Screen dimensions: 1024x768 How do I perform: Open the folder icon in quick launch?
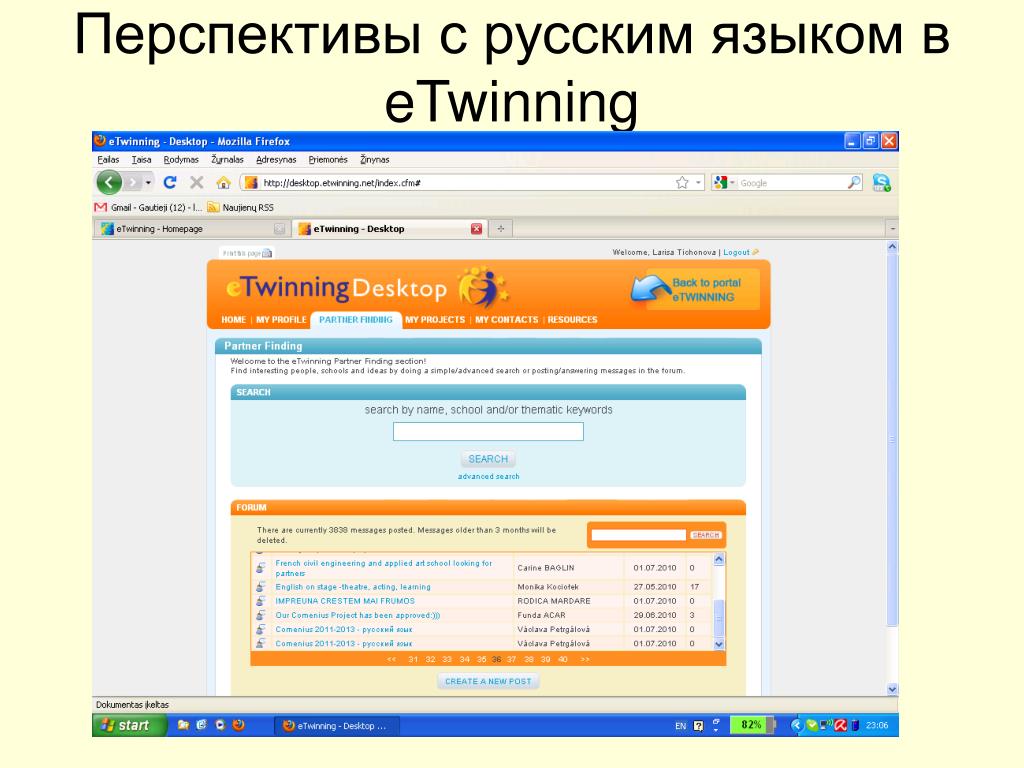coord(184,725)
